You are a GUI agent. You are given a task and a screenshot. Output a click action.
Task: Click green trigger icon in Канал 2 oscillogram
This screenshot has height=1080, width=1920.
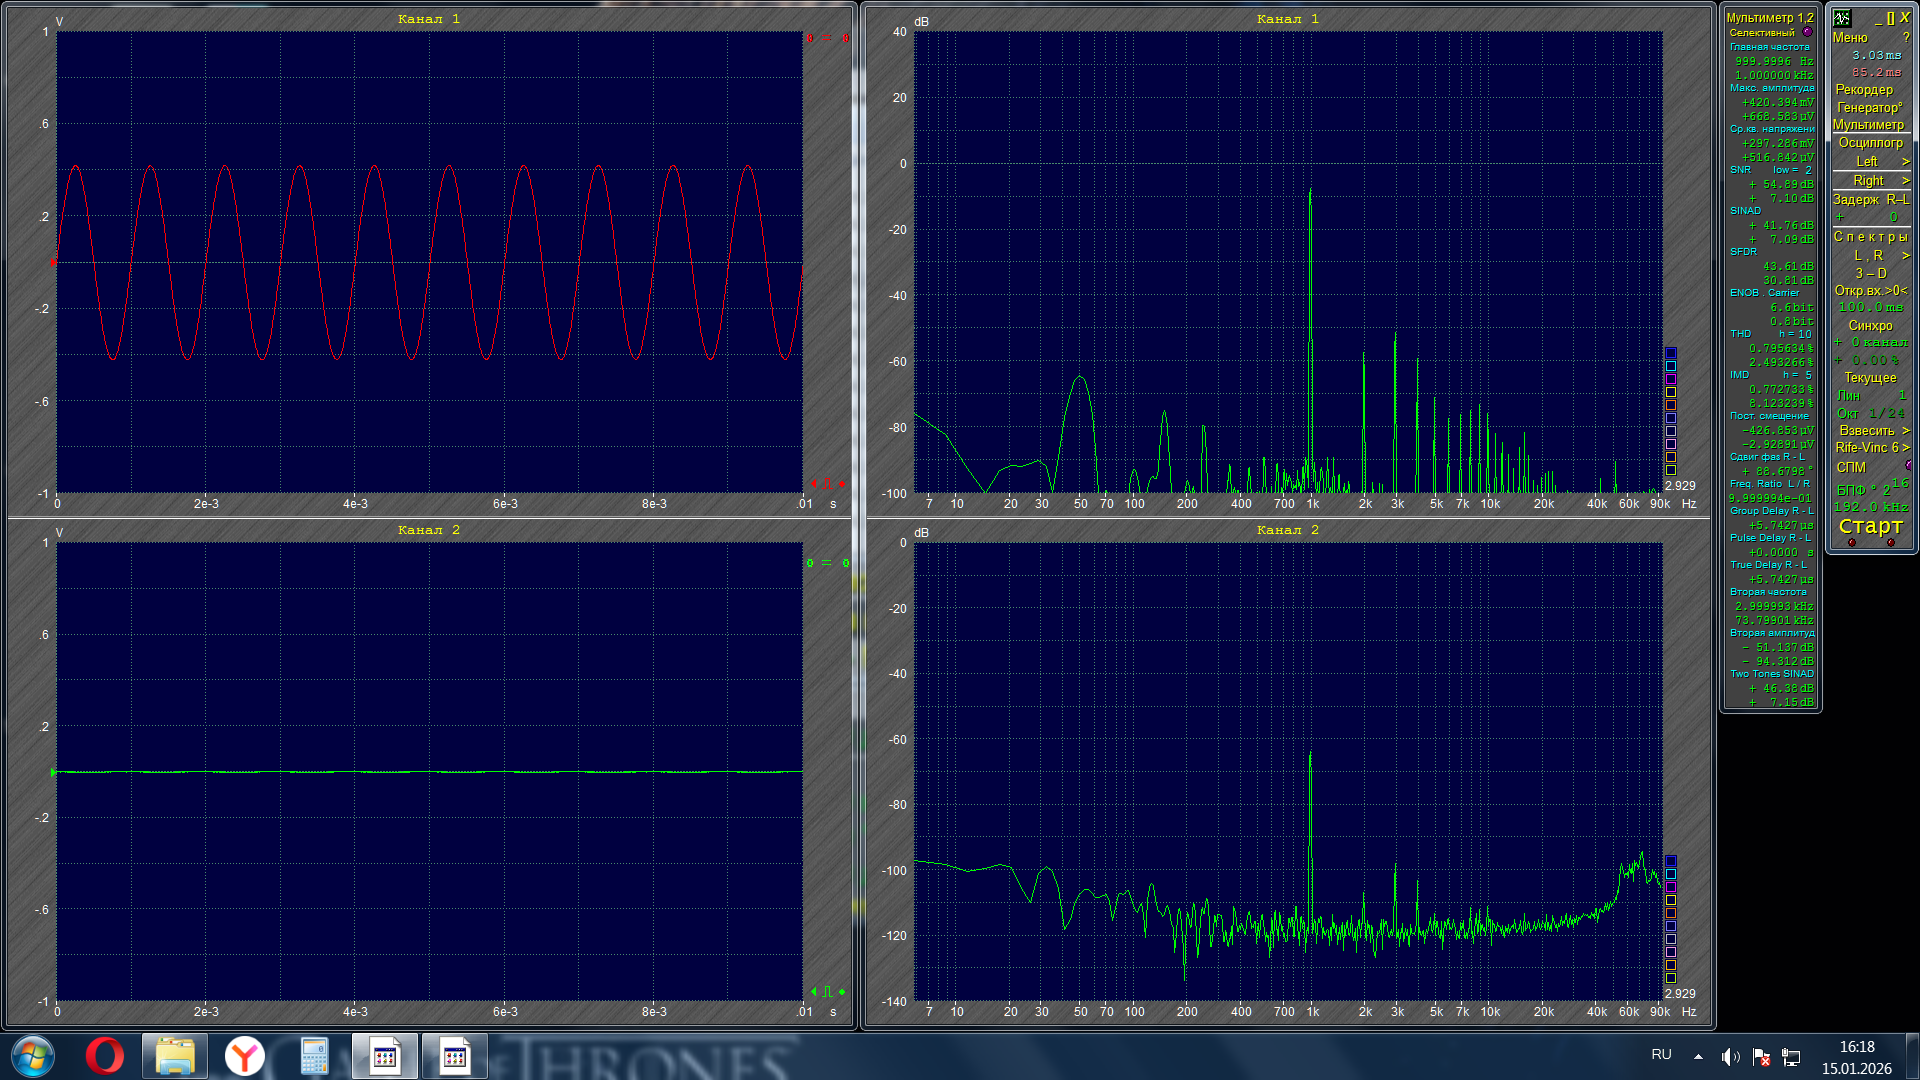[827, 992]
